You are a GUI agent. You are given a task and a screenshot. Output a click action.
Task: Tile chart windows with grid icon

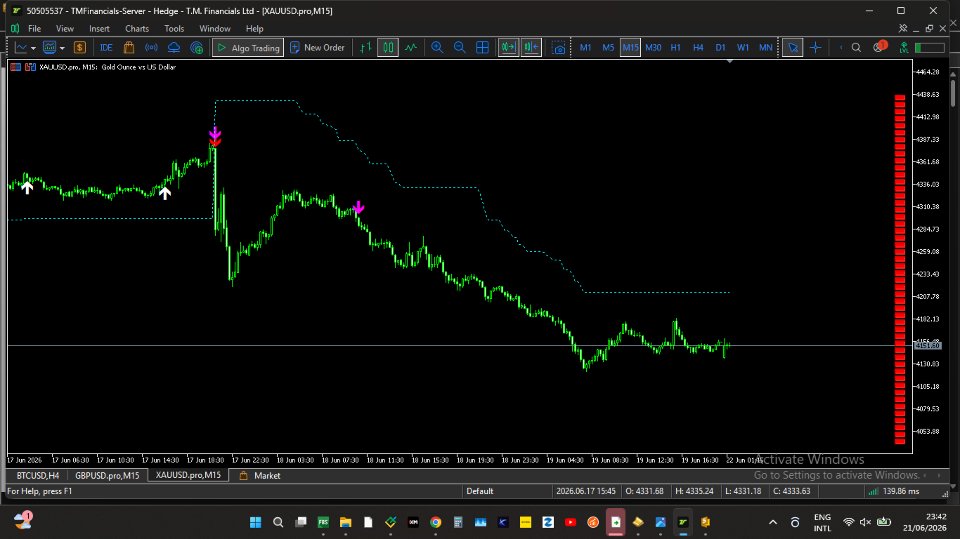(482, 47)
